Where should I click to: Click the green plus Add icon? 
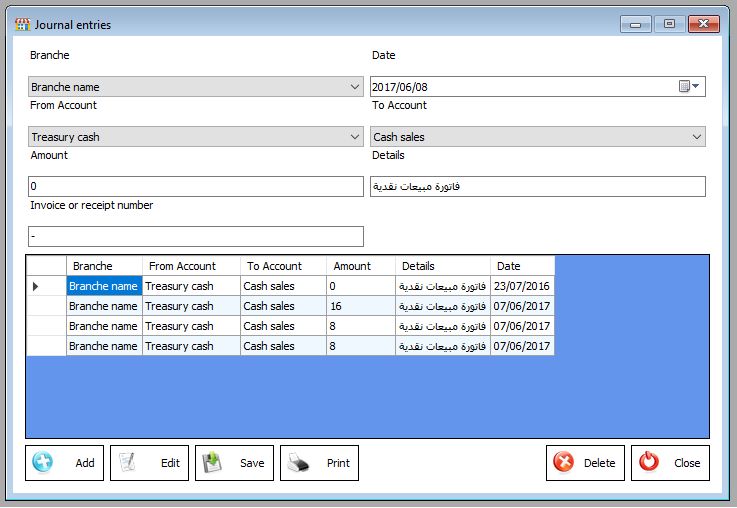point(42,463)
